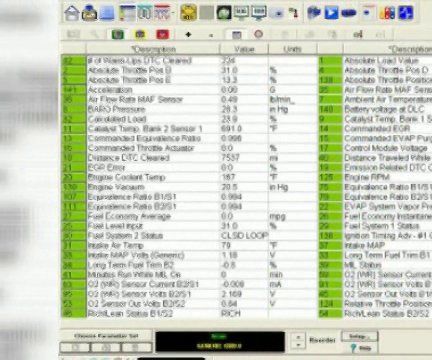Sort by the left Description column header
Screen dimensions: 432x360
153,49
